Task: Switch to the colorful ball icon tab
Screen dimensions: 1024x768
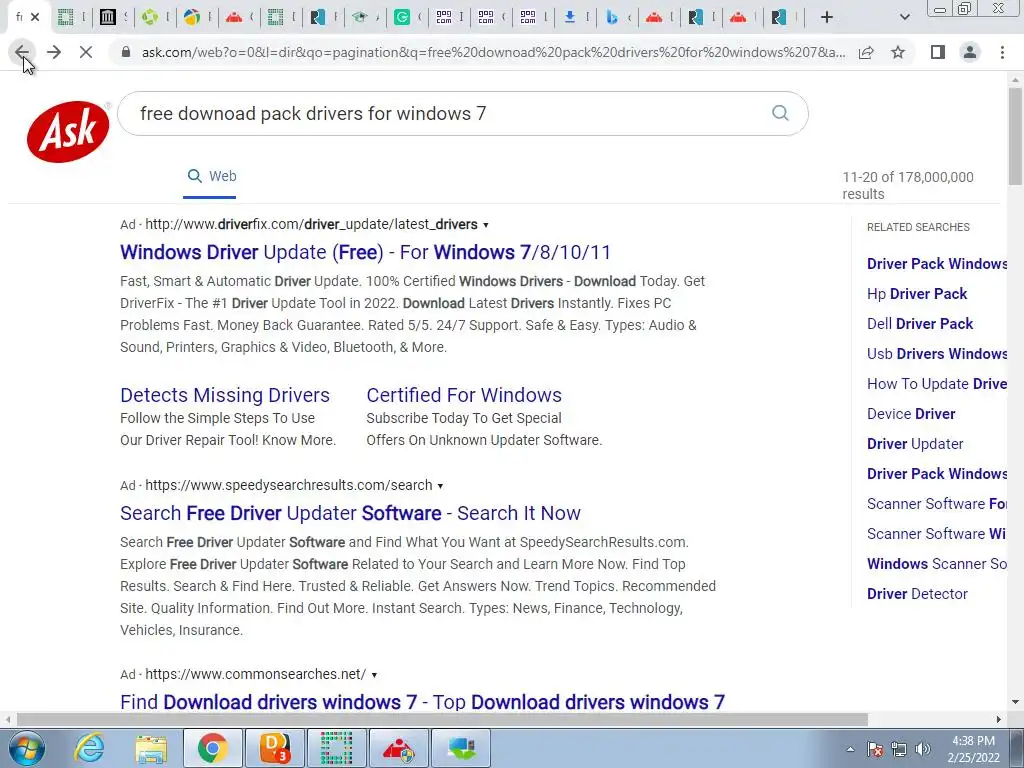Action: point(192,18)
